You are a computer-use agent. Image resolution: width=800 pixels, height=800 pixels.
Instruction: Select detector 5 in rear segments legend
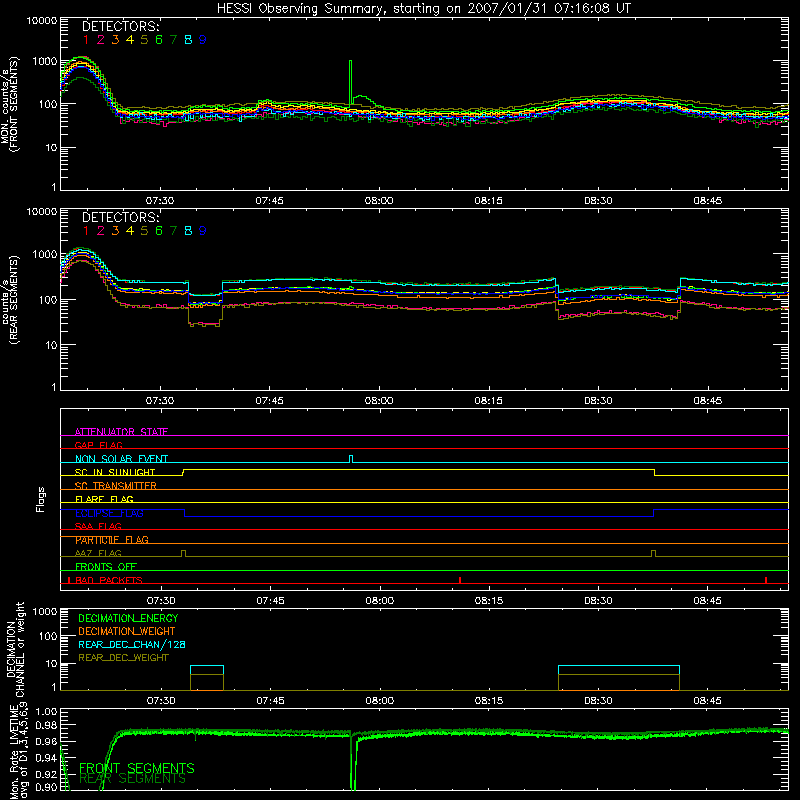click(x=144, y=231)
